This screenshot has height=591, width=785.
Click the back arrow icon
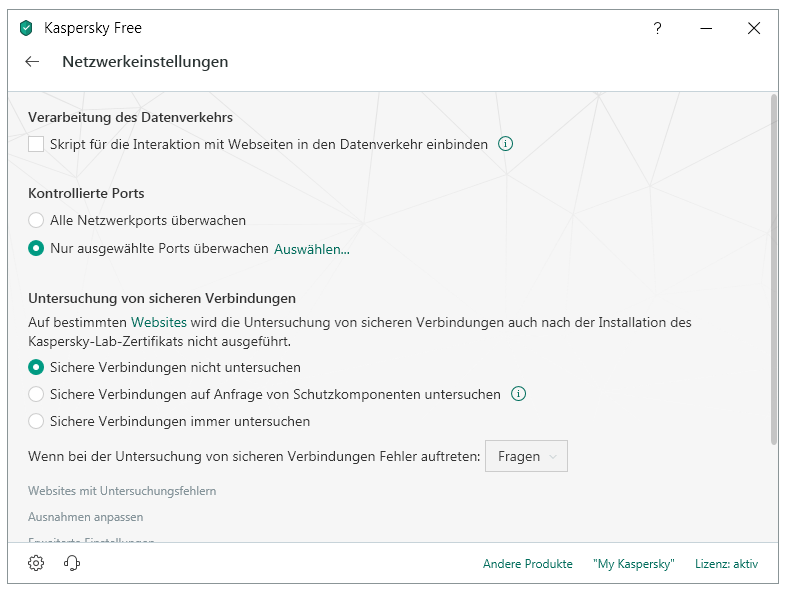point(32,62)
